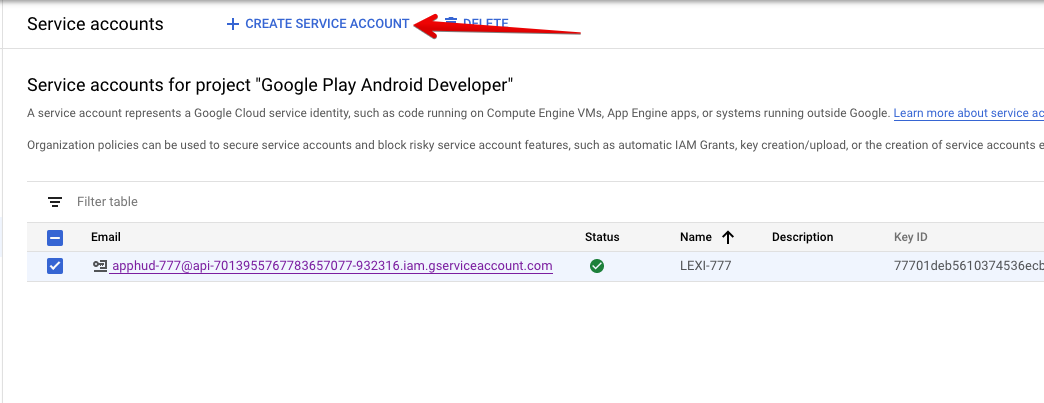This screenshot has width=1044, height=403.
Task: Focus the Filter table input
Action: pyautogui.click(x=107, y=202)
